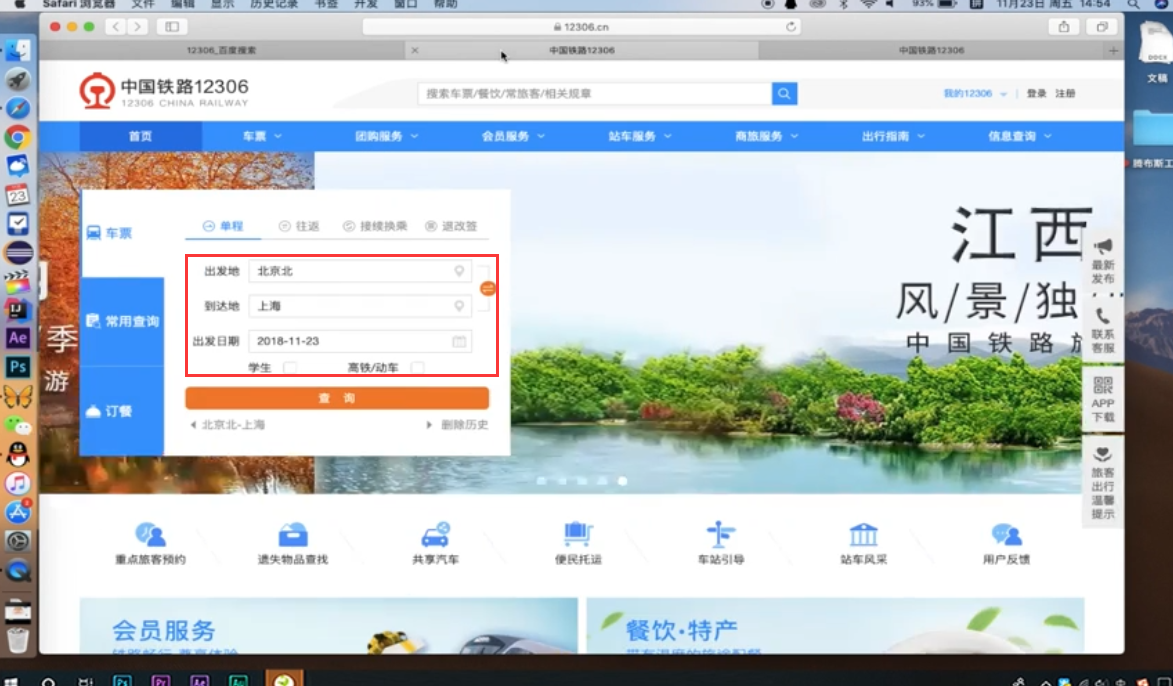Switch to rightmost 中国铁路12306 browser tab
The width and height of the screenshot is (1173, 686).
click(931, 50)
